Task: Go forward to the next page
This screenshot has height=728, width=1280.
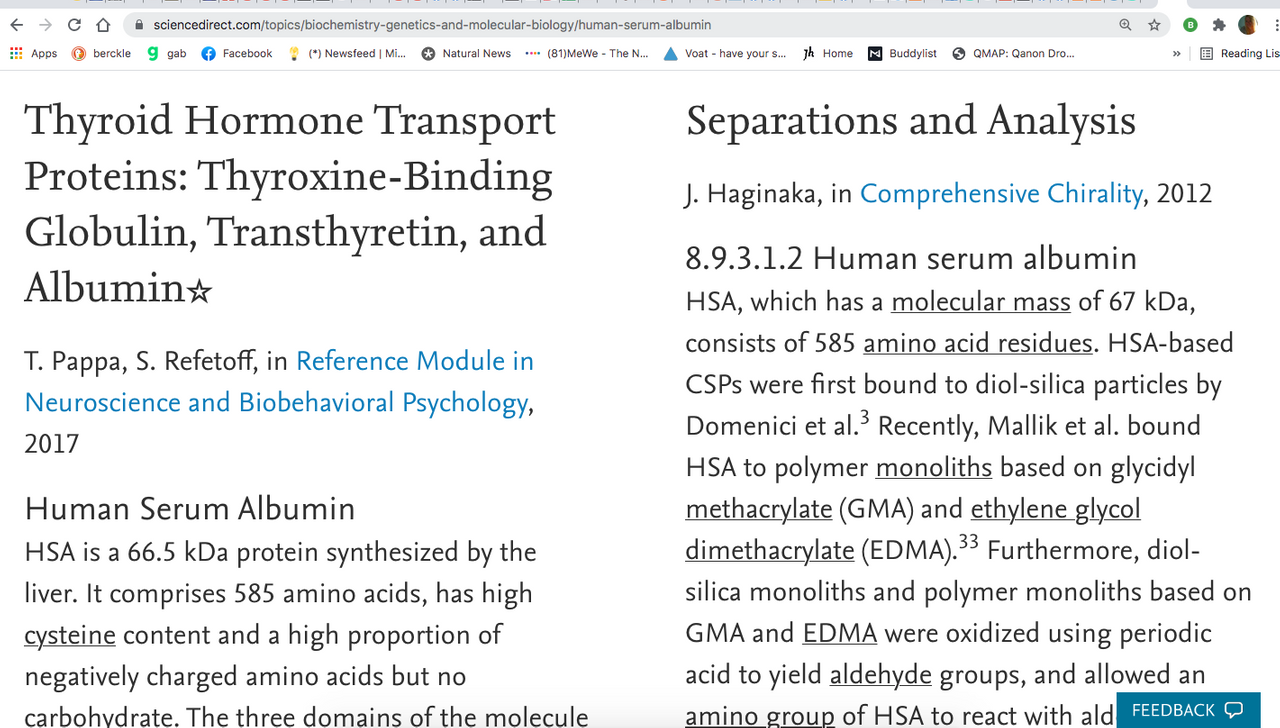Action: 45,25
